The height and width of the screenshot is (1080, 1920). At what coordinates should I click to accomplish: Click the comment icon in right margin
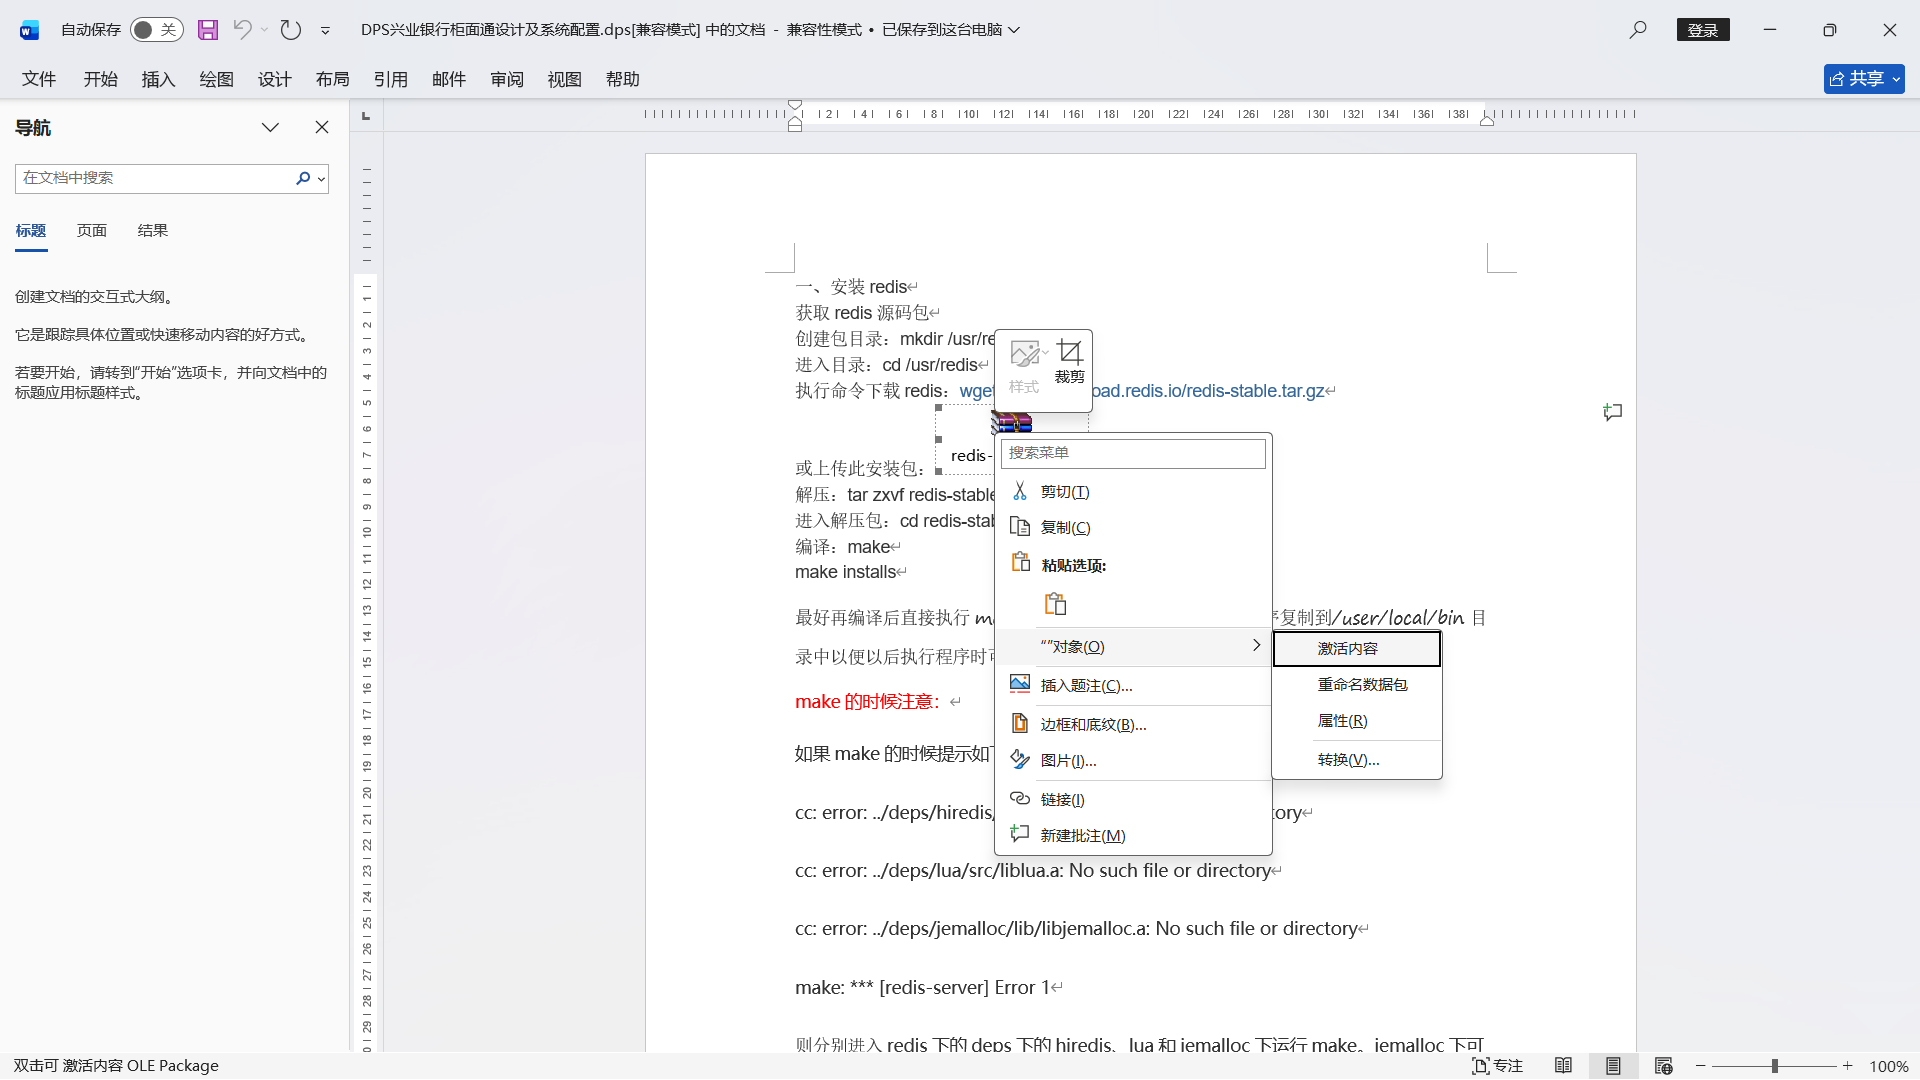pos(1612,412)
